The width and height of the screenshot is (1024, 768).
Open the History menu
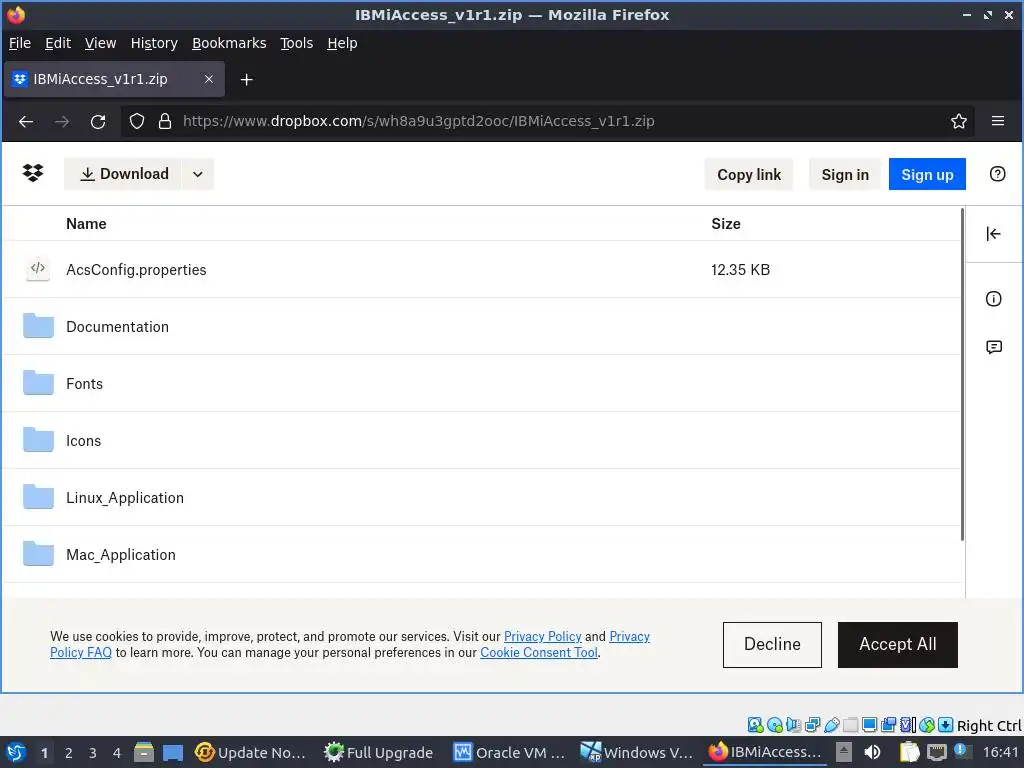point(153,43)
